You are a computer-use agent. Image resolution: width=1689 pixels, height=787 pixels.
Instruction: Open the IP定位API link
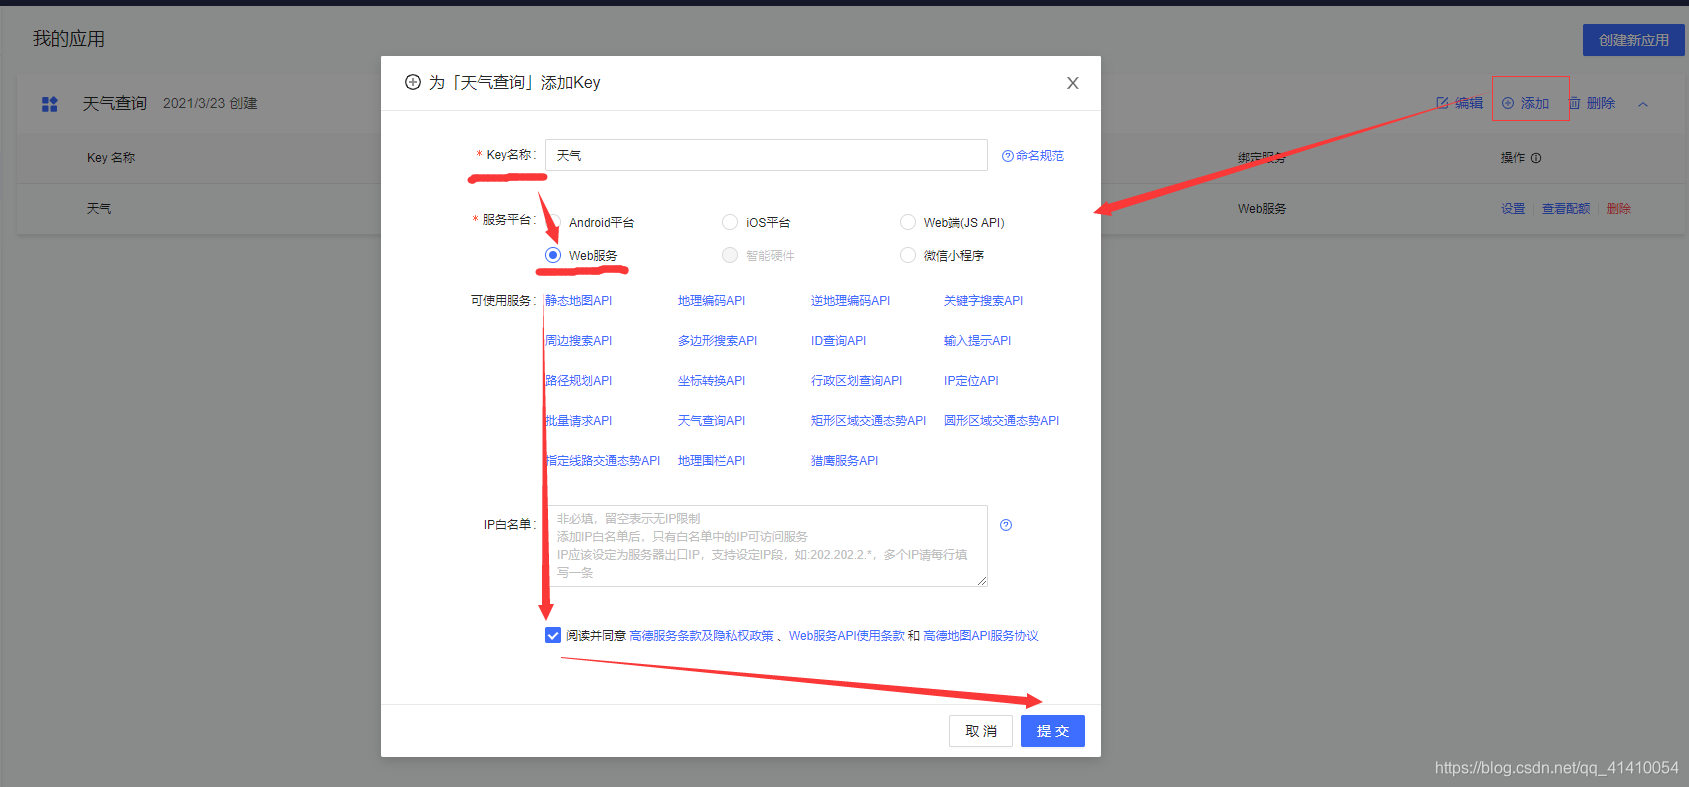(971, 381)
